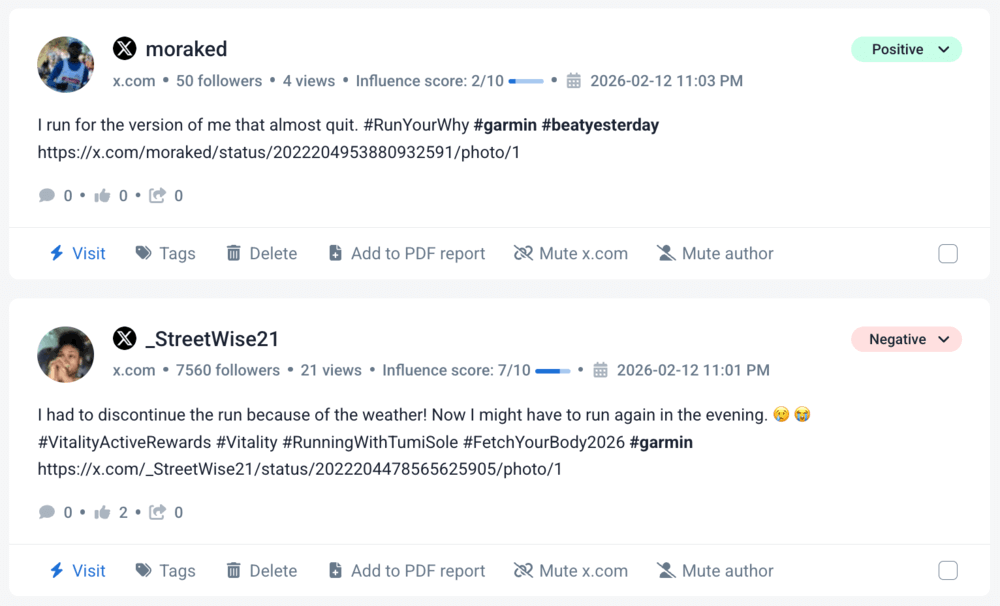Image resolution: width=1000 pixels, height=606 pixels.
Task: Click the influence score bar for _StreetWise21
Action: (x=553, y=371)
